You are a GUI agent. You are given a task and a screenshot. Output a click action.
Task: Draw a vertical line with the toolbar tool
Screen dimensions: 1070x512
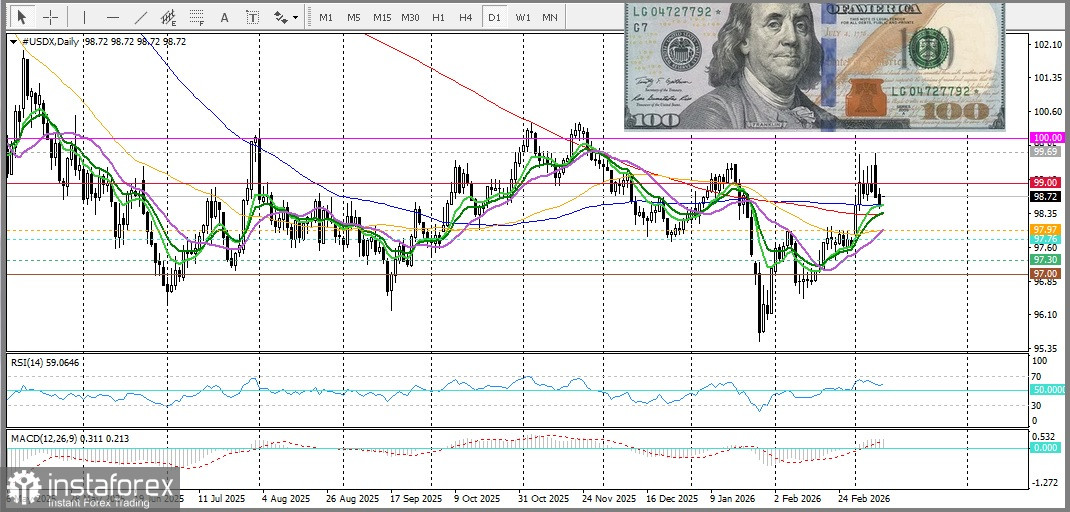(x=84, y=17)
